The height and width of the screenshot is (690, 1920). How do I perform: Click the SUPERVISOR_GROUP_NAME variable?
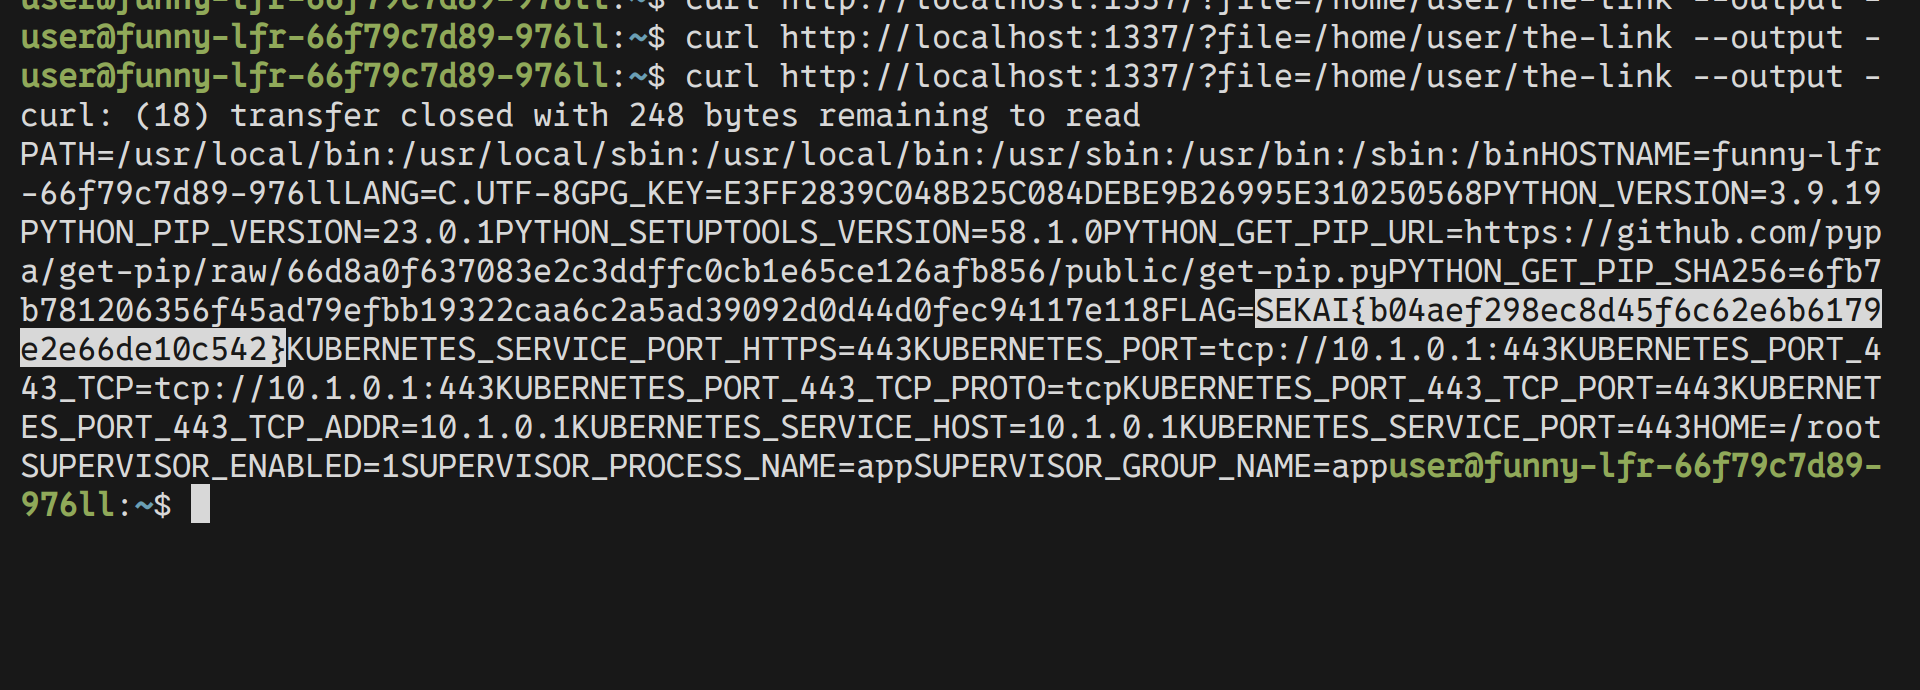click(1130, 467)
